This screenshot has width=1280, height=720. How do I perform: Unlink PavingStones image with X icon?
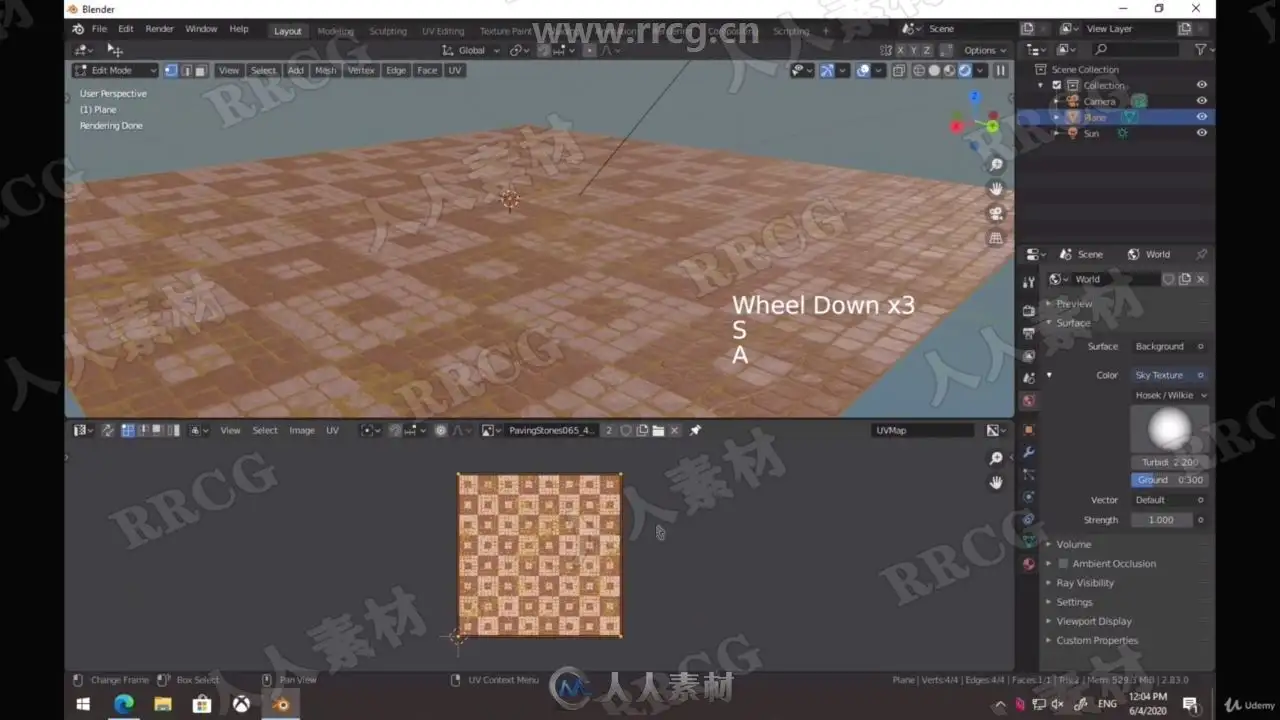pos(674,431)
